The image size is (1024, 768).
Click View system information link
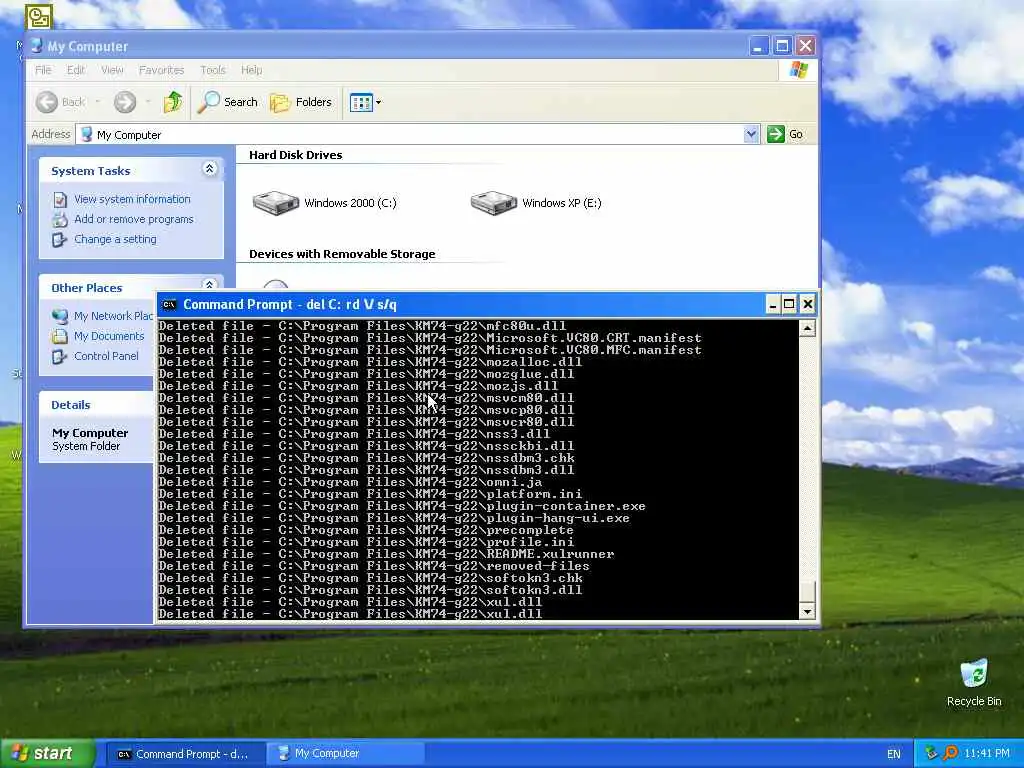click(132, 199)
